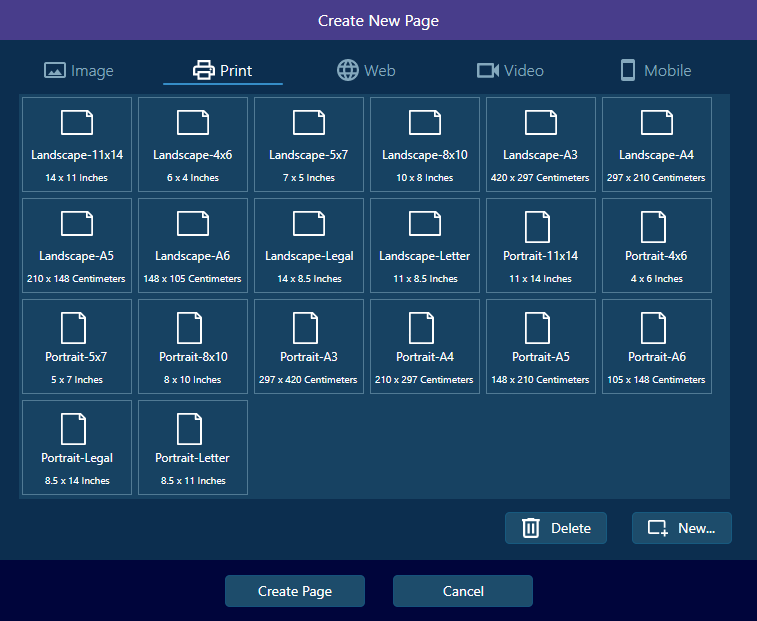The height and width of the screenshot is (621, 757).
Task: Click '297 x 210 Centimeters' size text
Action: [656, 178]
